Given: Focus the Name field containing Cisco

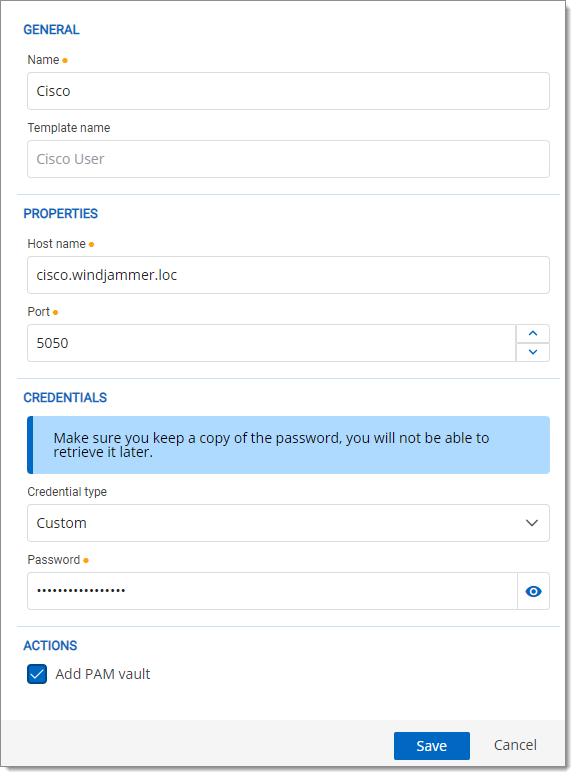Looking at the screenshot, I should pyautogui.click(x=288, y=91).
